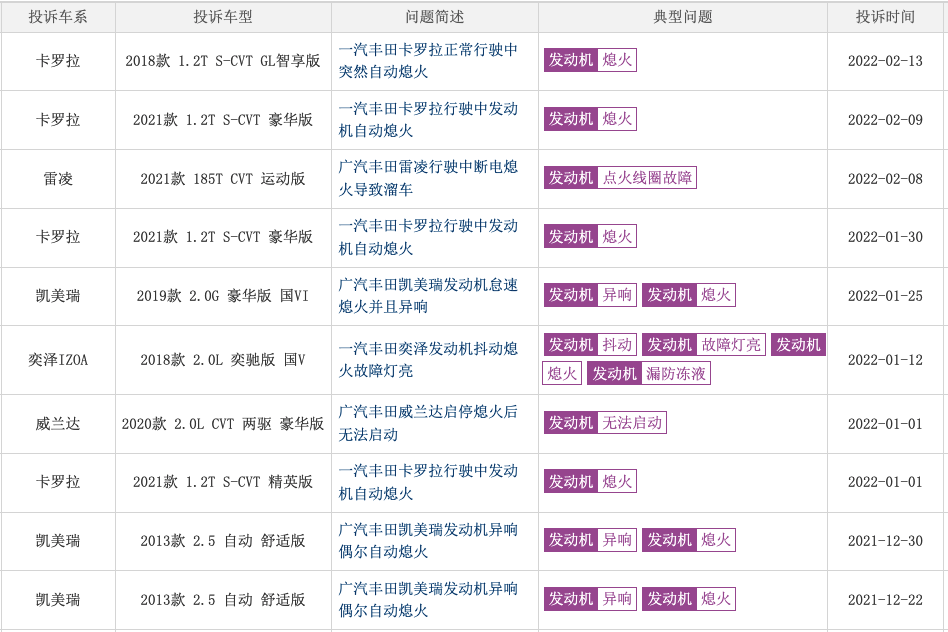Image resolution: width=948 pixels, height=632 pixels.
Task: Select 卡罗拉 in the 2022-02-13 row
Action: [58, 61]
